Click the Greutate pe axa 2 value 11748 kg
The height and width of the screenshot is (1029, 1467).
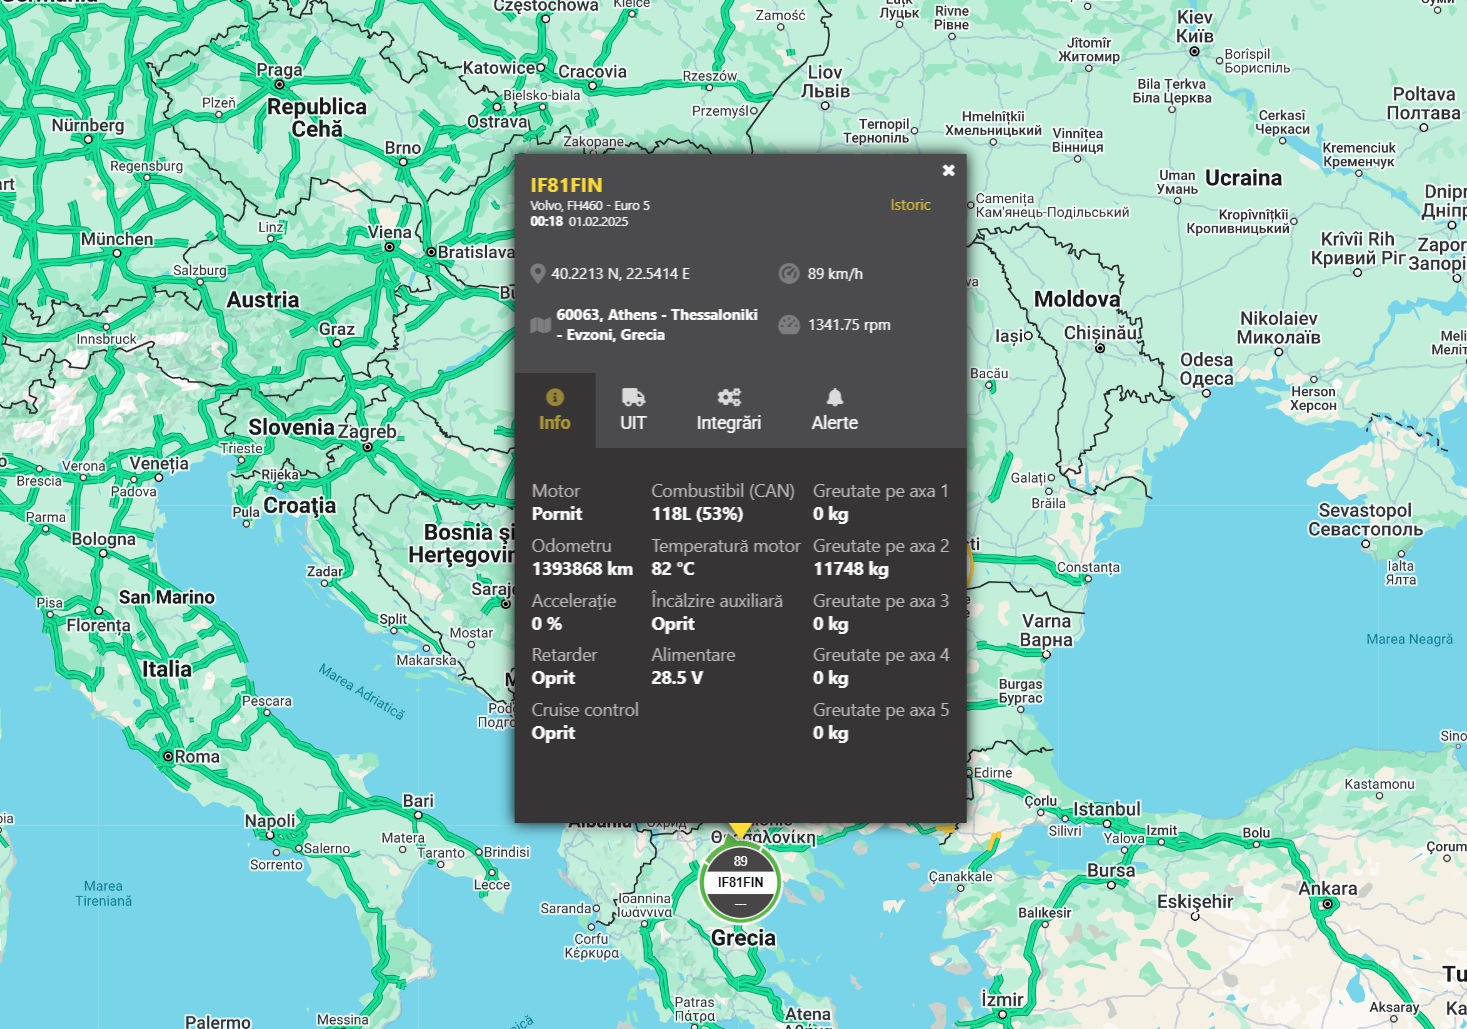[x=850, y=569]
